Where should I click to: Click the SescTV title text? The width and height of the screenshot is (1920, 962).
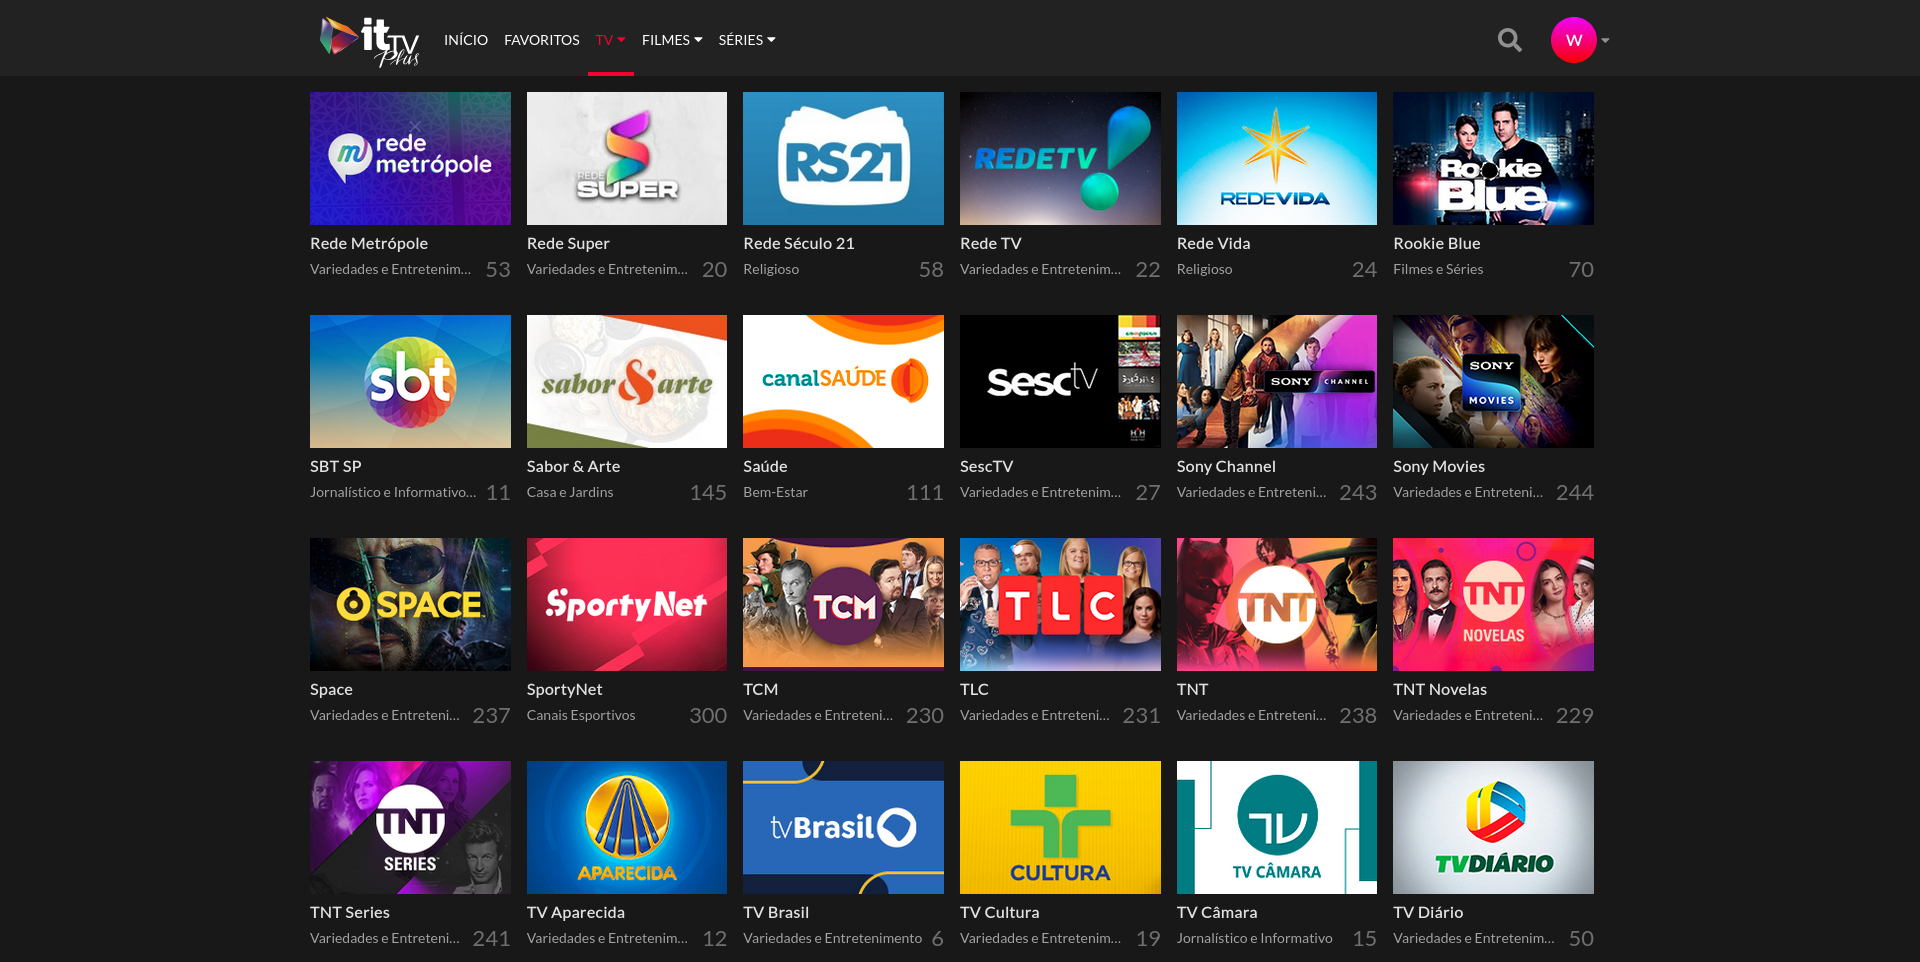[987, 466]
